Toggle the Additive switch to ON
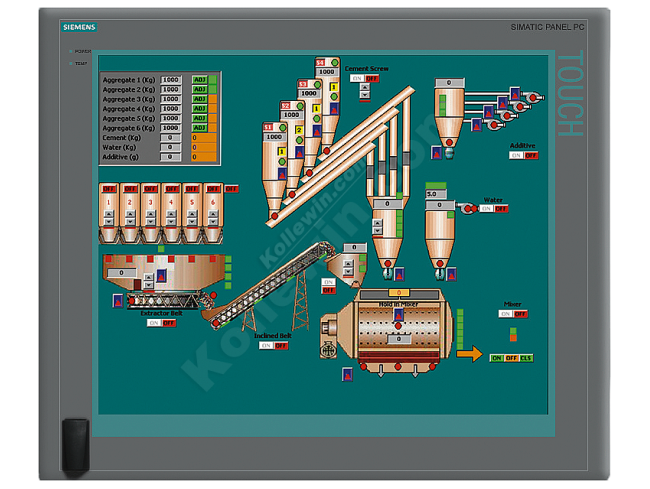 point(516,155)
